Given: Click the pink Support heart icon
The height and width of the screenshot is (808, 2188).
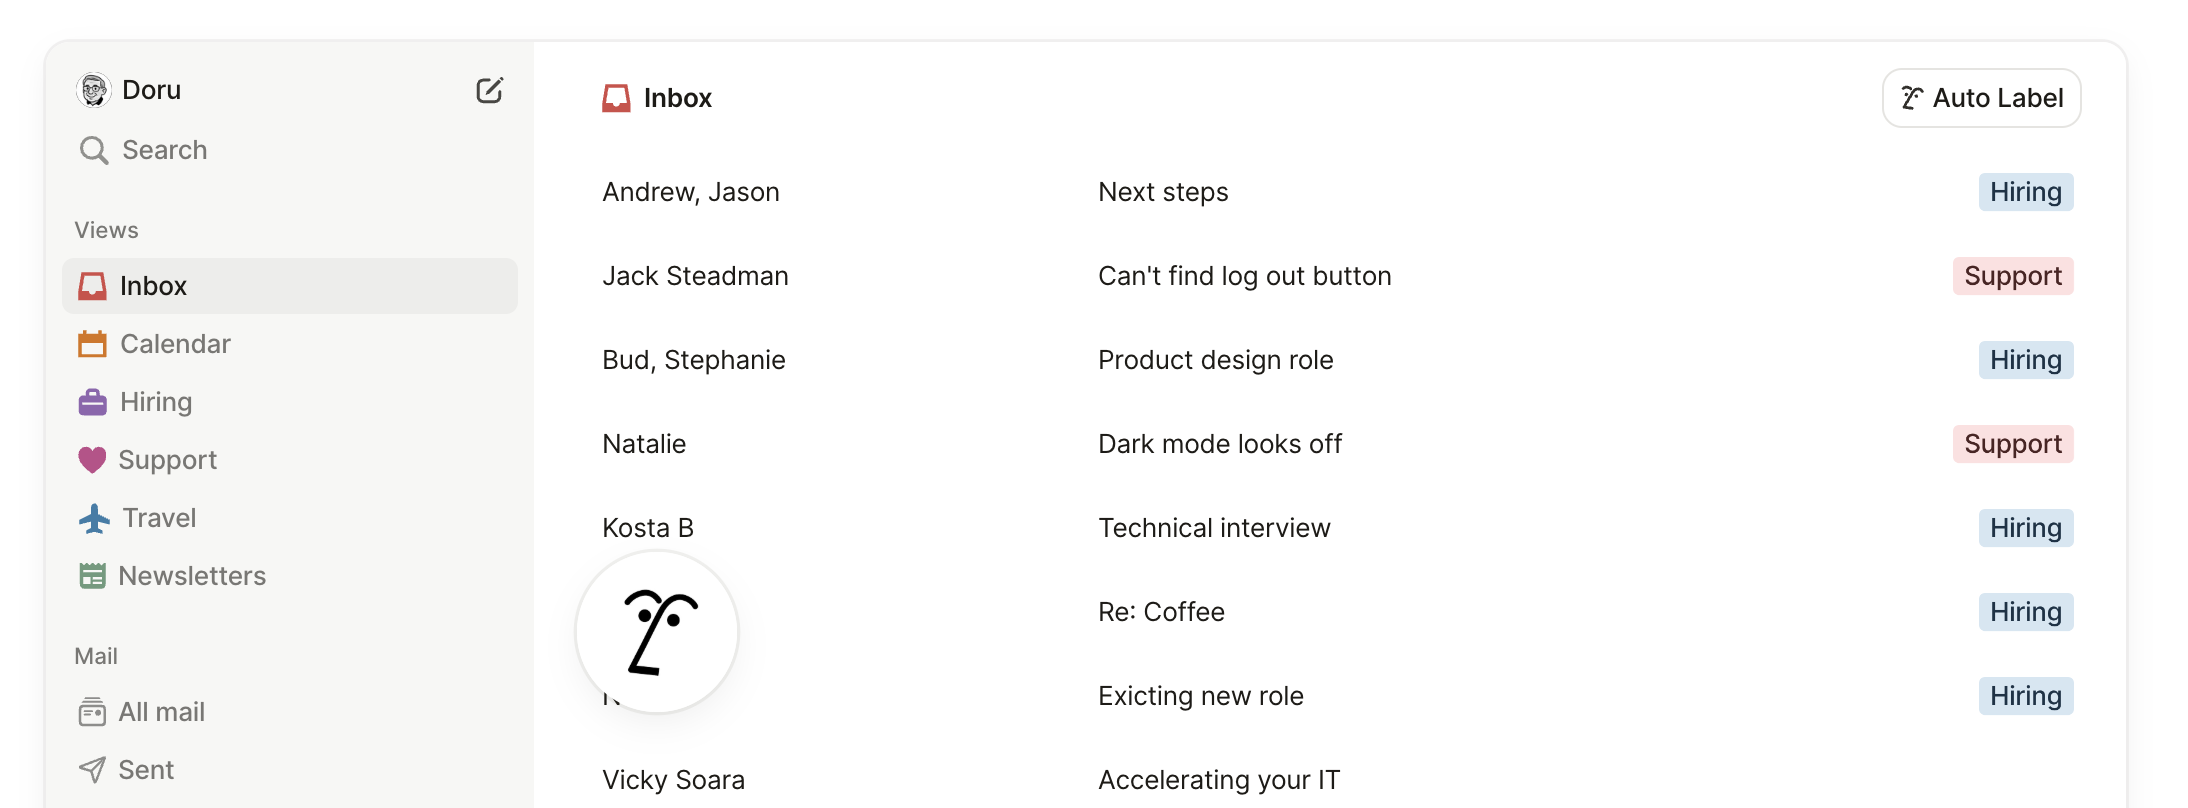Looking at the screenshot, I should (92, 460).
